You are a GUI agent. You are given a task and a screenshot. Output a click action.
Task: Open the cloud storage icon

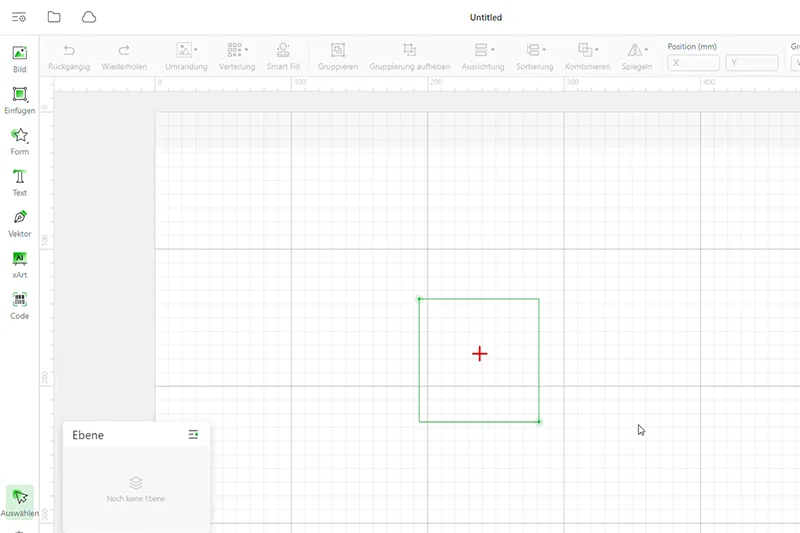pos(89,17)
